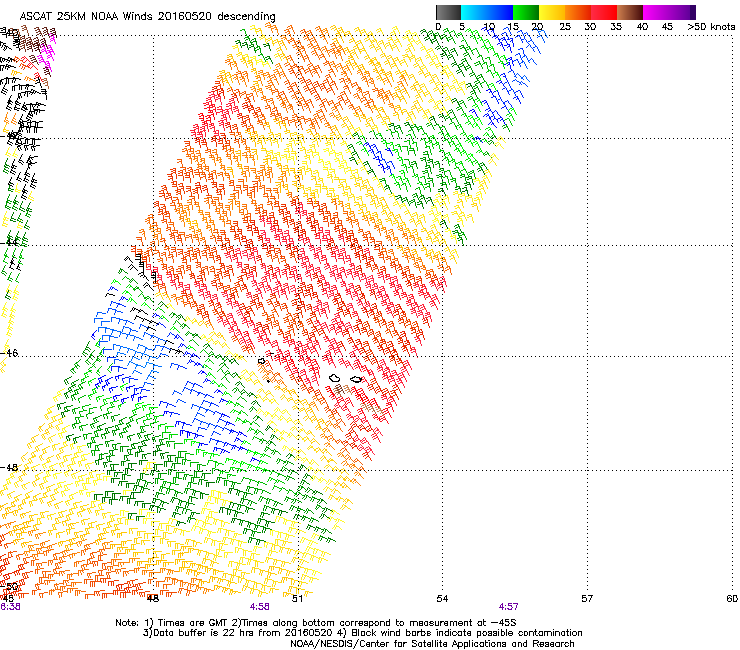Viewport: 740px width, 650px height.
Task: Click the cyan-to-blue 5-15 knots legend segment
Action: tap(487, 12)
